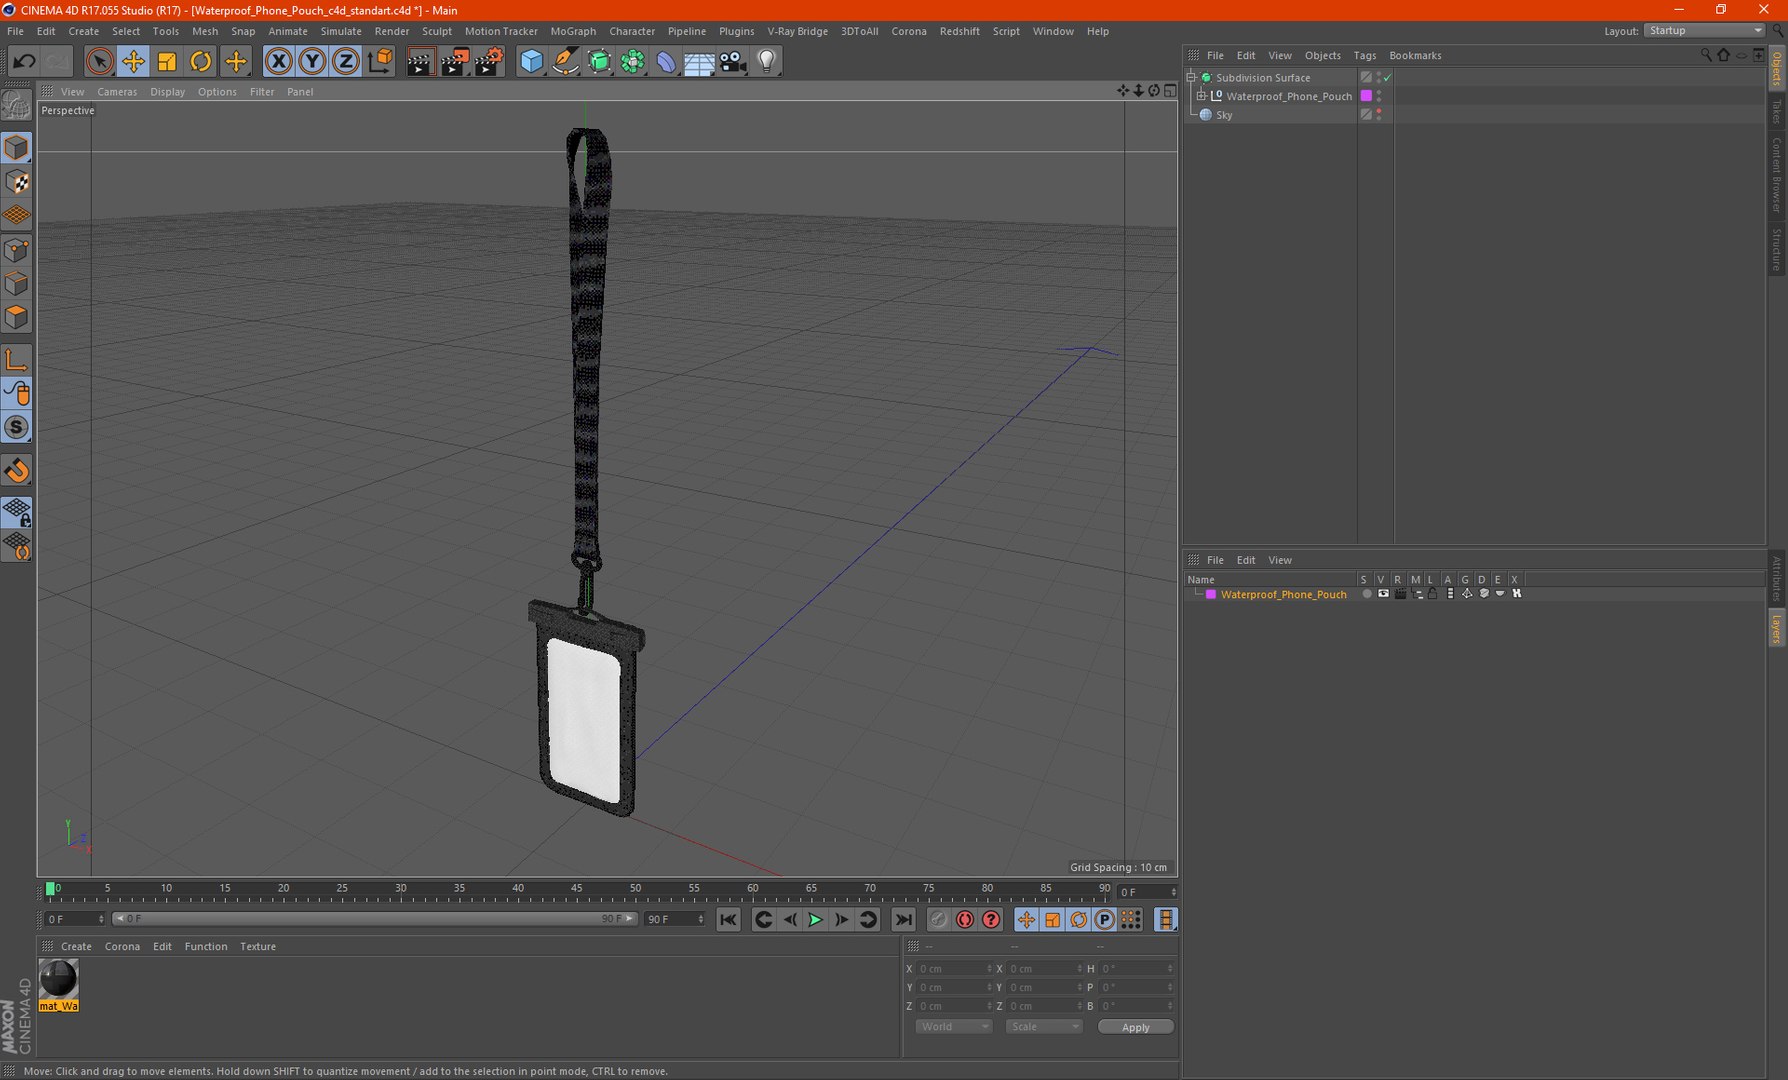The width and height of the screenshot is (1788, 1080).
Task: Select the Live Selection tool
Action: [99, 61]
